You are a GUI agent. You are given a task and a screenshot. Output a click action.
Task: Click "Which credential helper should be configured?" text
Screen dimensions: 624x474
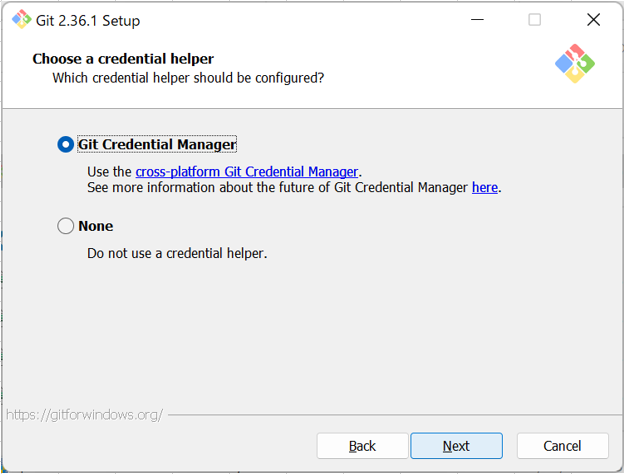[188, 77]
